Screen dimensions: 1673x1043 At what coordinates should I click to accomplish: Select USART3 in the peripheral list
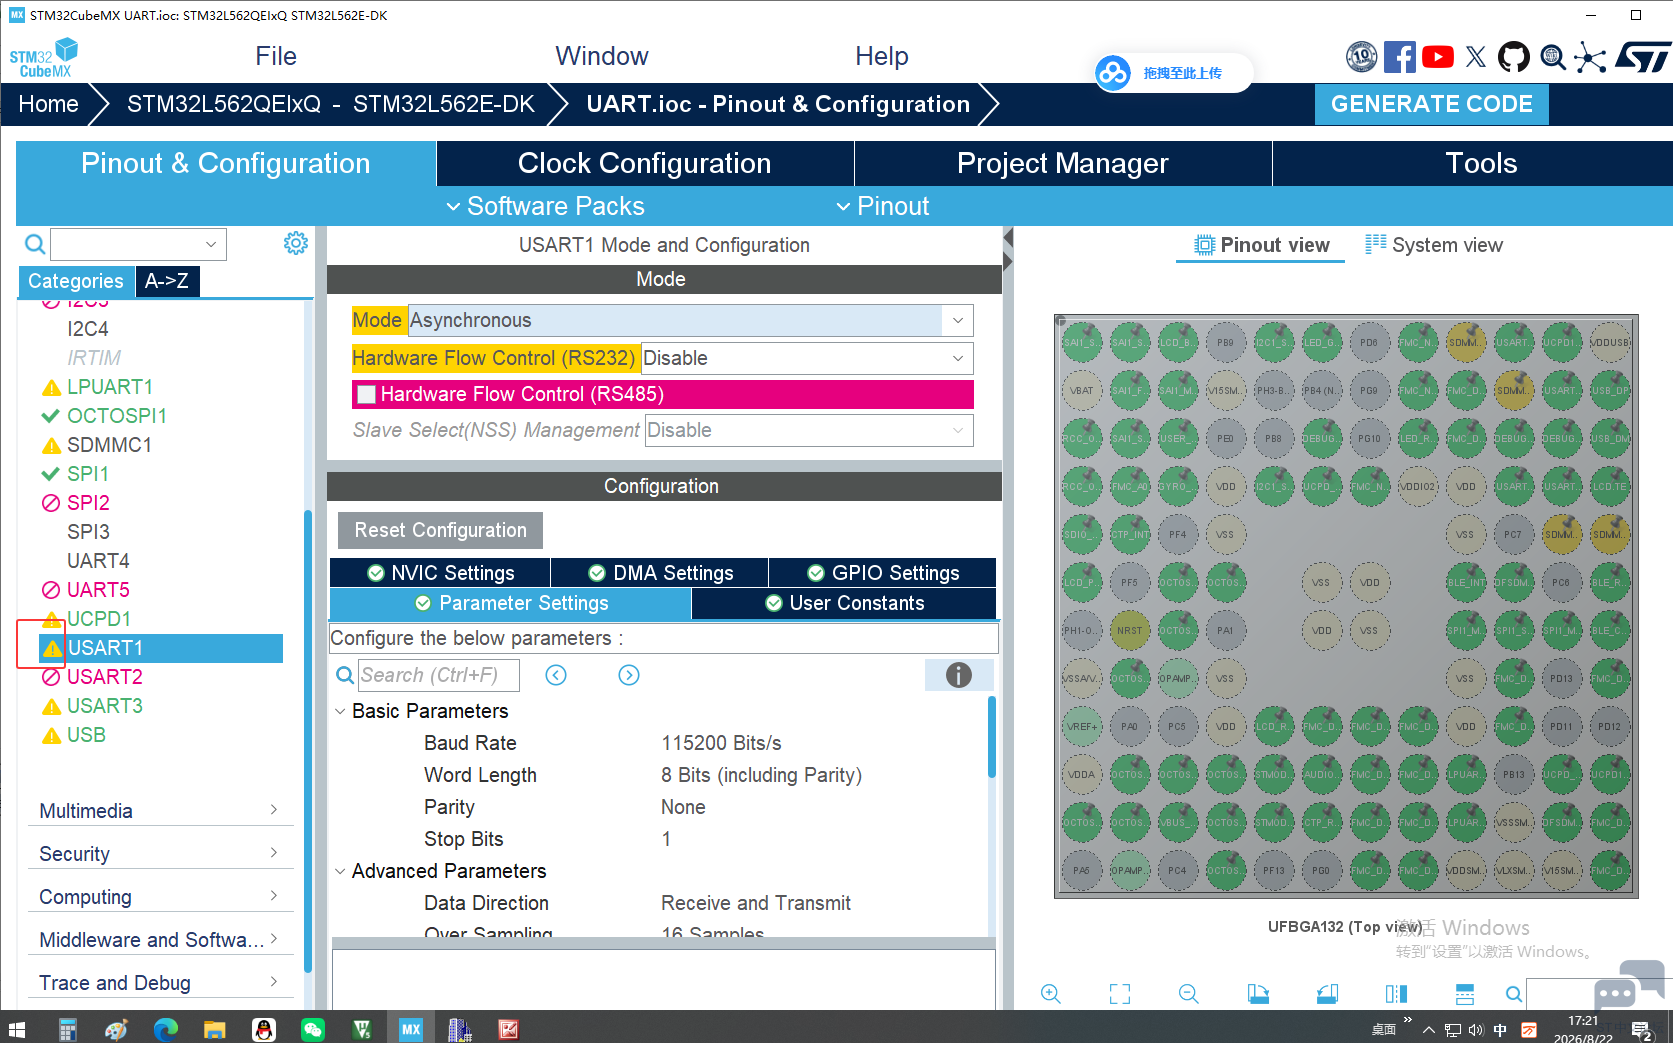[104, 706]
